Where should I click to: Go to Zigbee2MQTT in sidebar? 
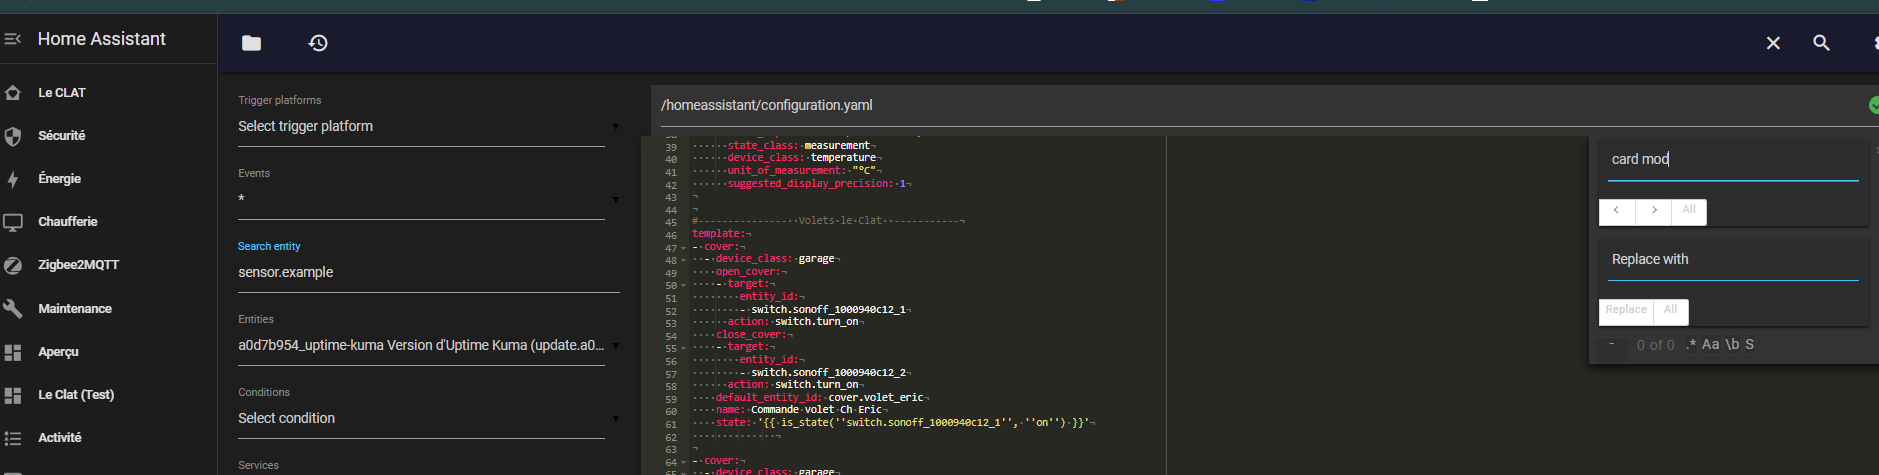79,265
